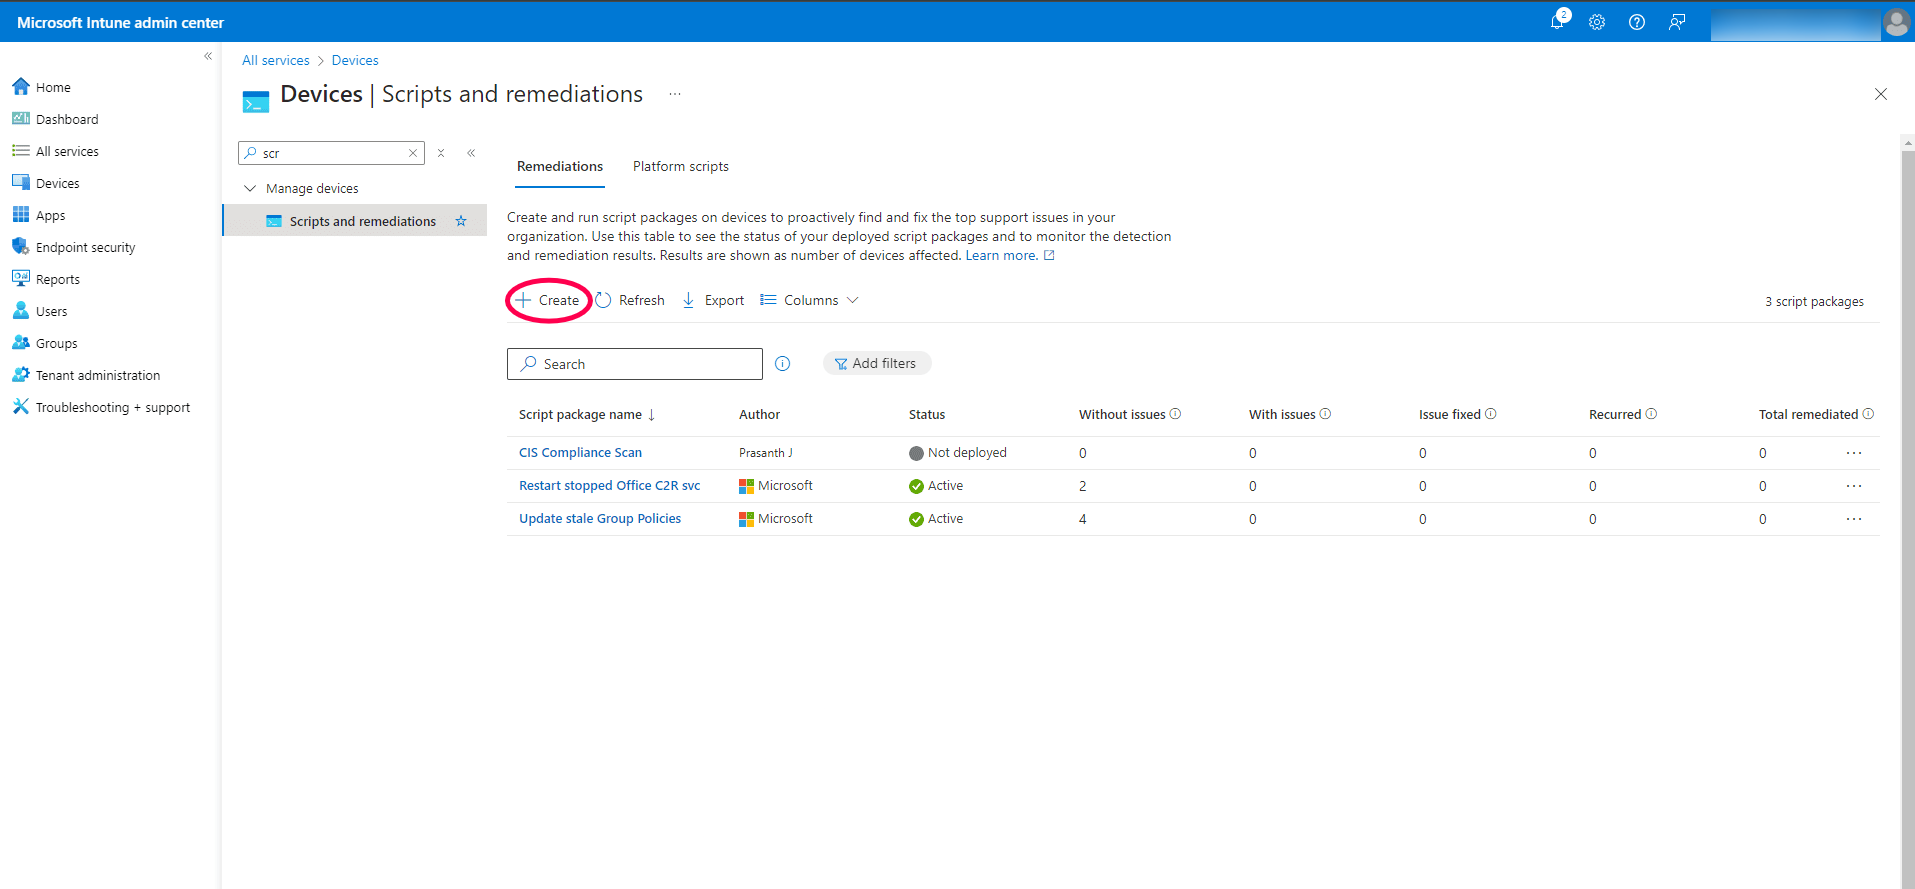Open more options for Restart stopped Office C2R

point(1854,486)
